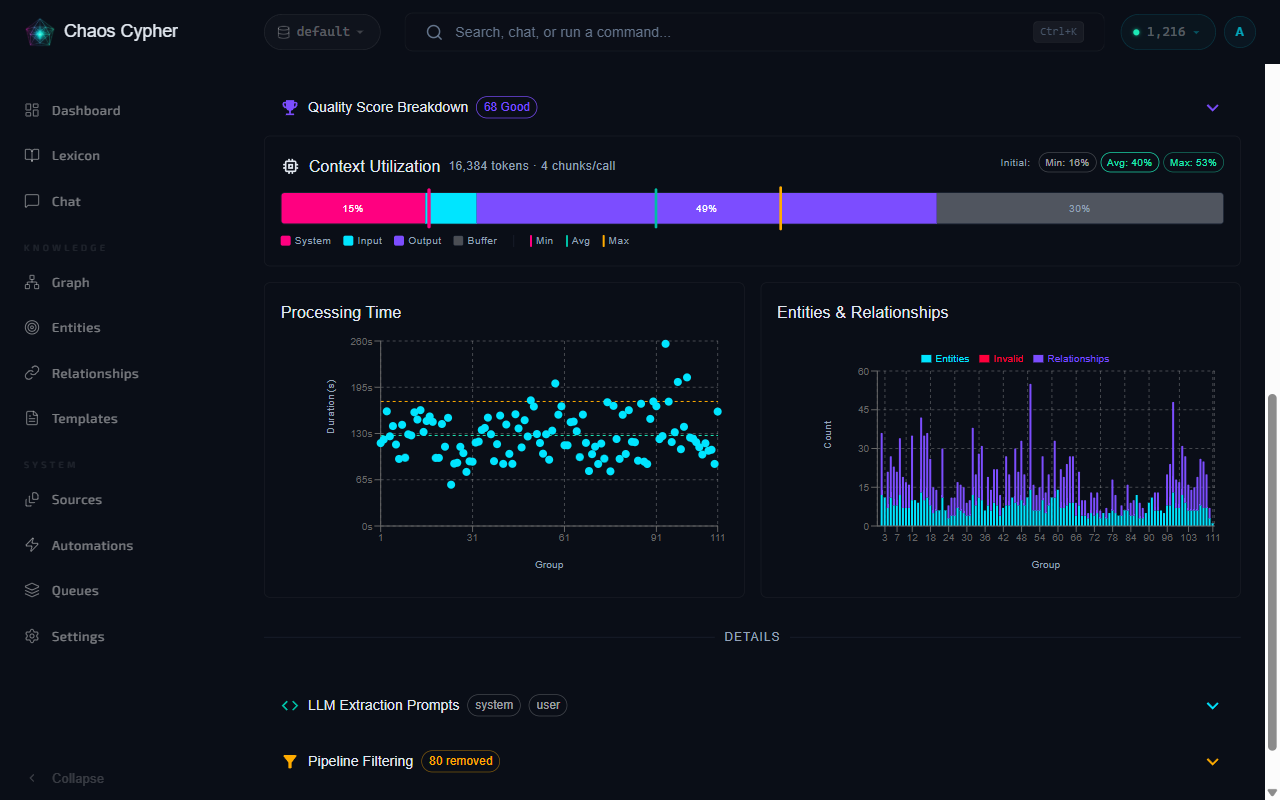Click the user prompt tag
The width and height of the screenshot is (1280, 800).
point(548,705)
